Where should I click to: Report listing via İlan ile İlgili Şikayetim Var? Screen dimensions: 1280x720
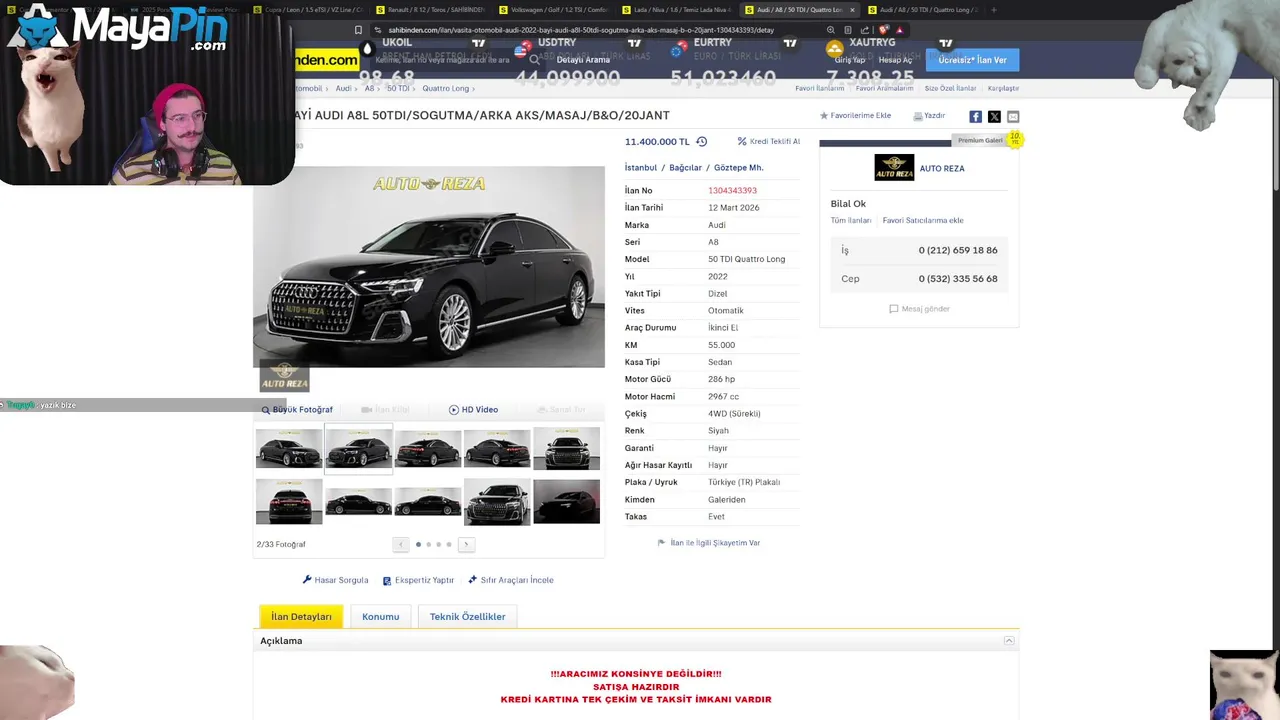pyautogui.click(x=709, y=543)
